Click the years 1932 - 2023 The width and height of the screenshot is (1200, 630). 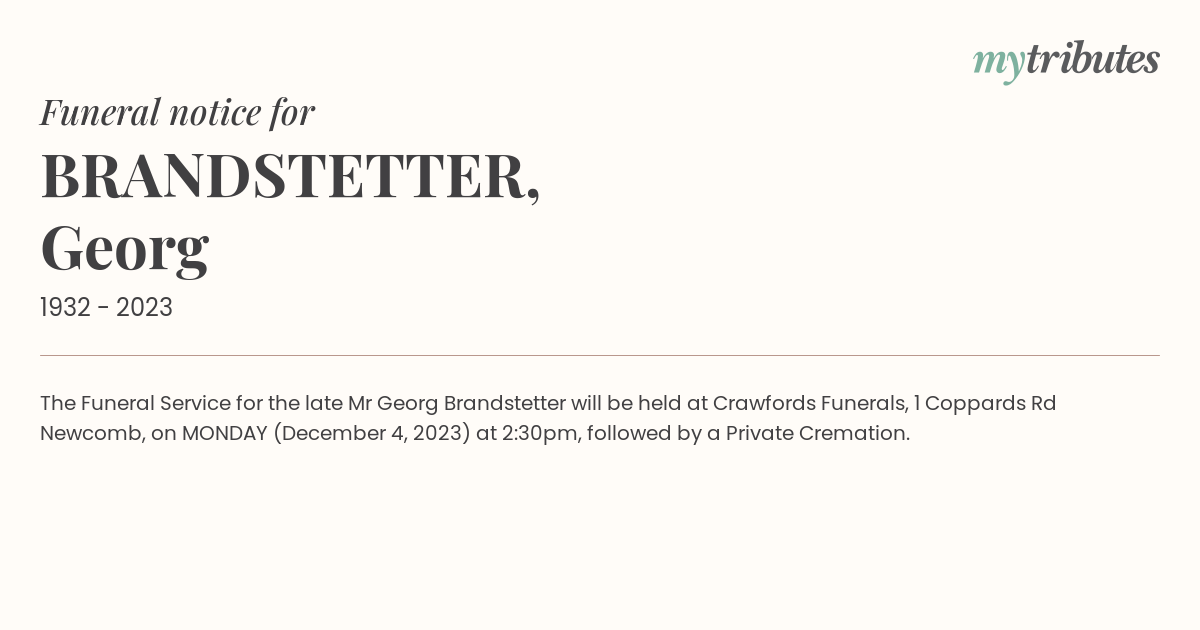point(106,308)
